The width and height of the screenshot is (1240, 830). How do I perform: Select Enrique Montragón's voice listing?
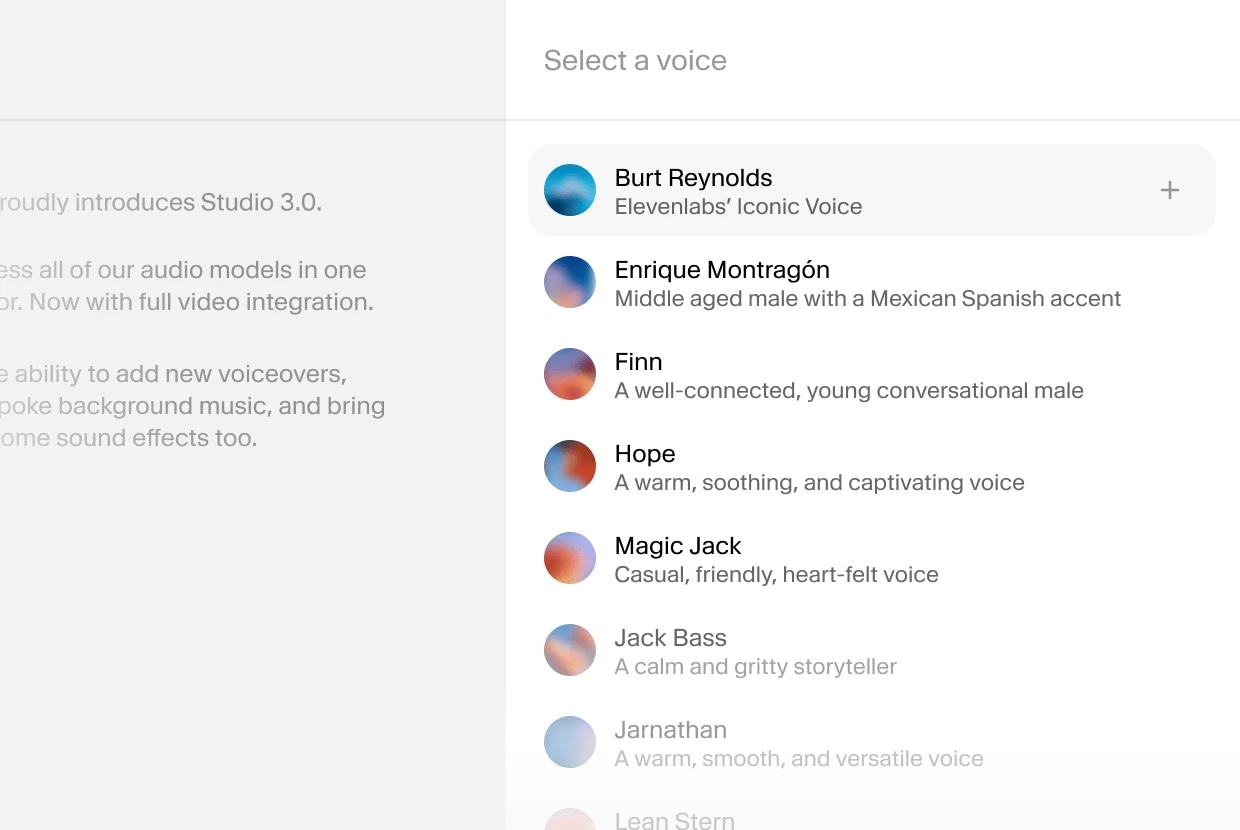(867, 282)
